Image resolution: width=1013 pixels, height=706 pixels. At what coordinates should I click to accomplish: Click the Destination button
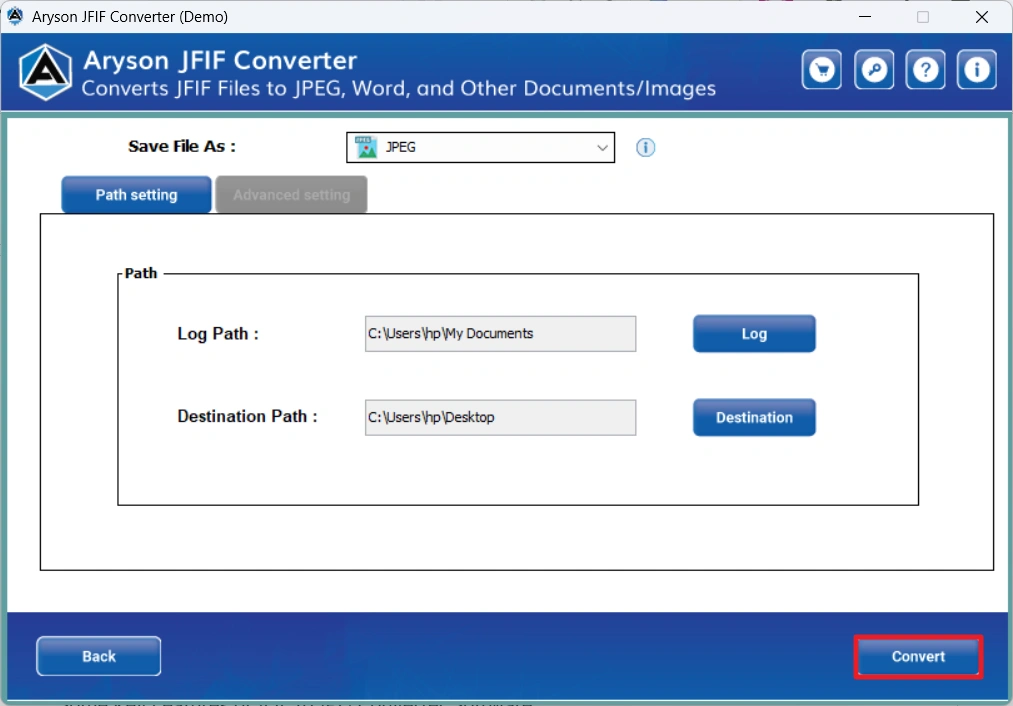click(x=754, y=417)
